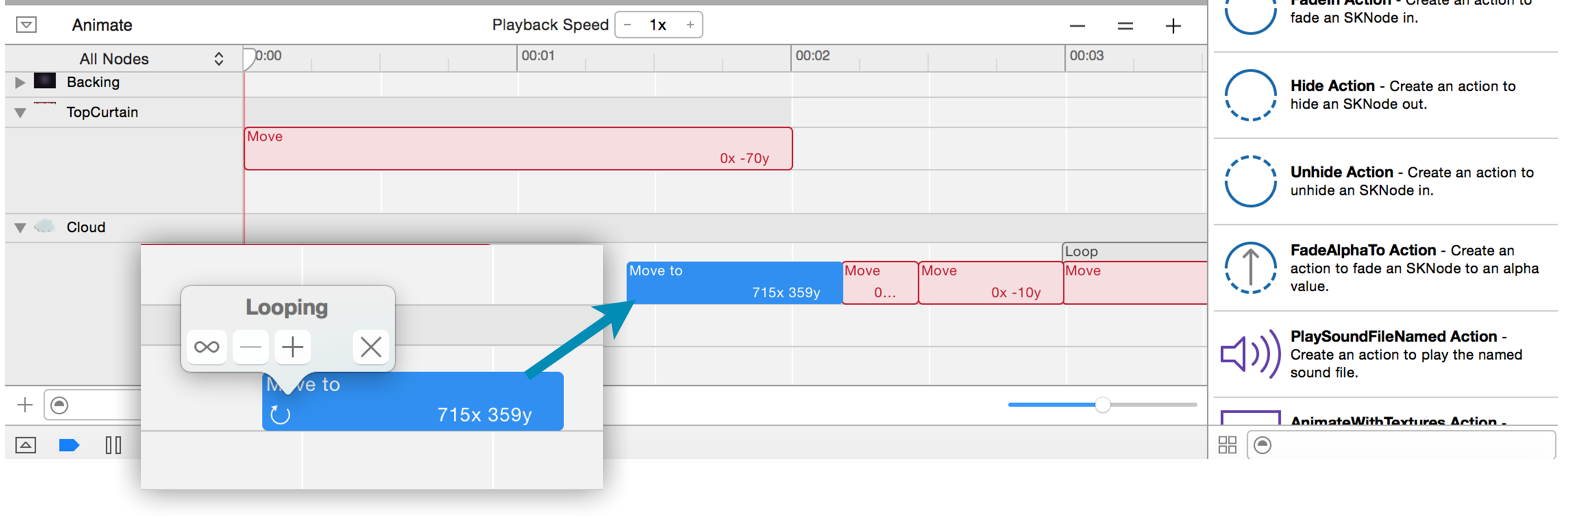Click the Cloud node icon
Screen dimensions: 1596x518
click(x=45, y=227)
